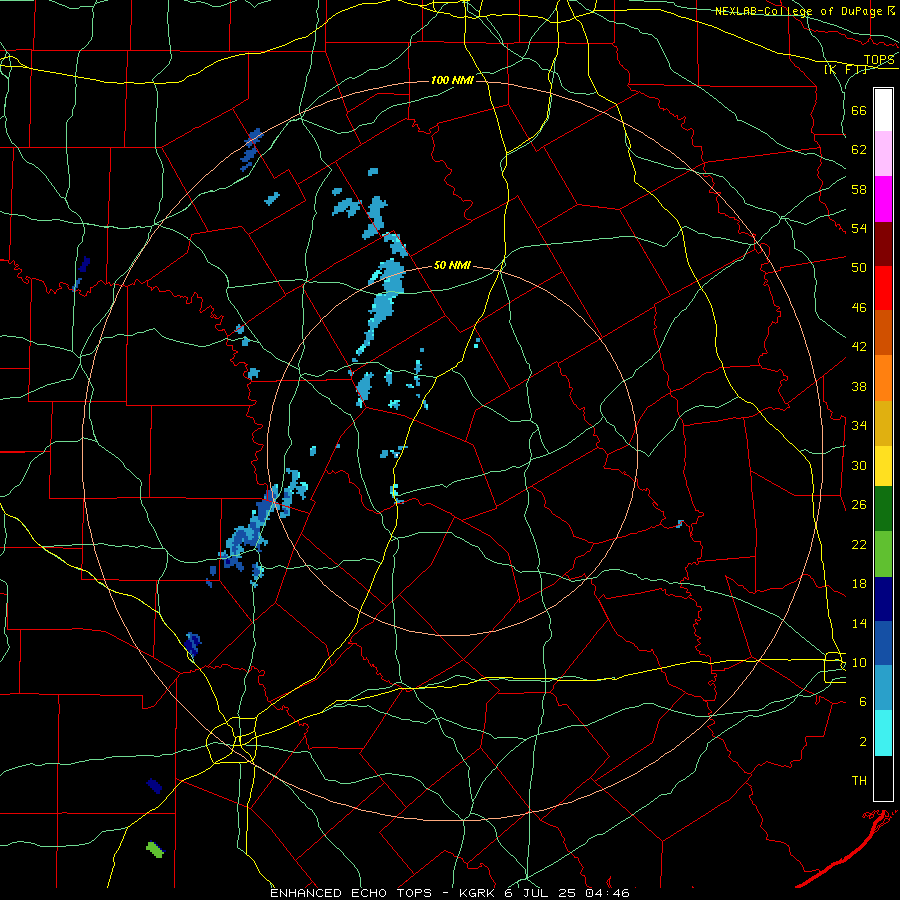
Task: Click the '38' legend value
Action: (x=859, y=386)
